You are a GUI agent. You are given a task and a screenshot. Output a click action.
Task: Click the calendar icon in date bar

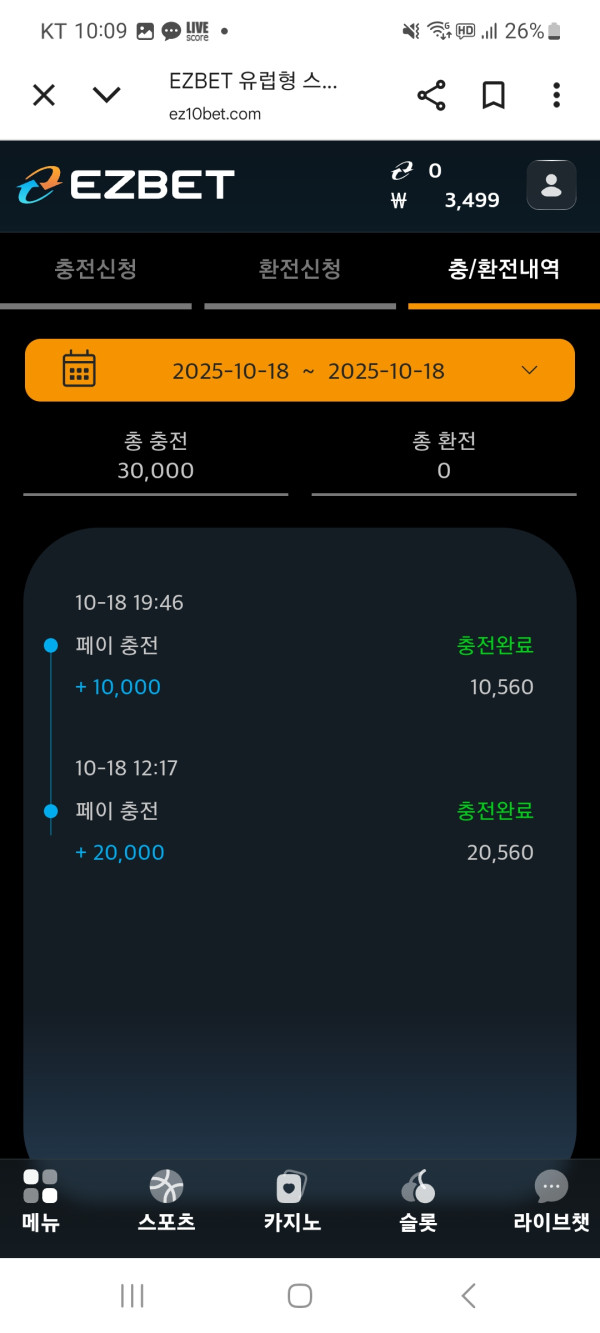pyautogui.click(x=79, y=369)
